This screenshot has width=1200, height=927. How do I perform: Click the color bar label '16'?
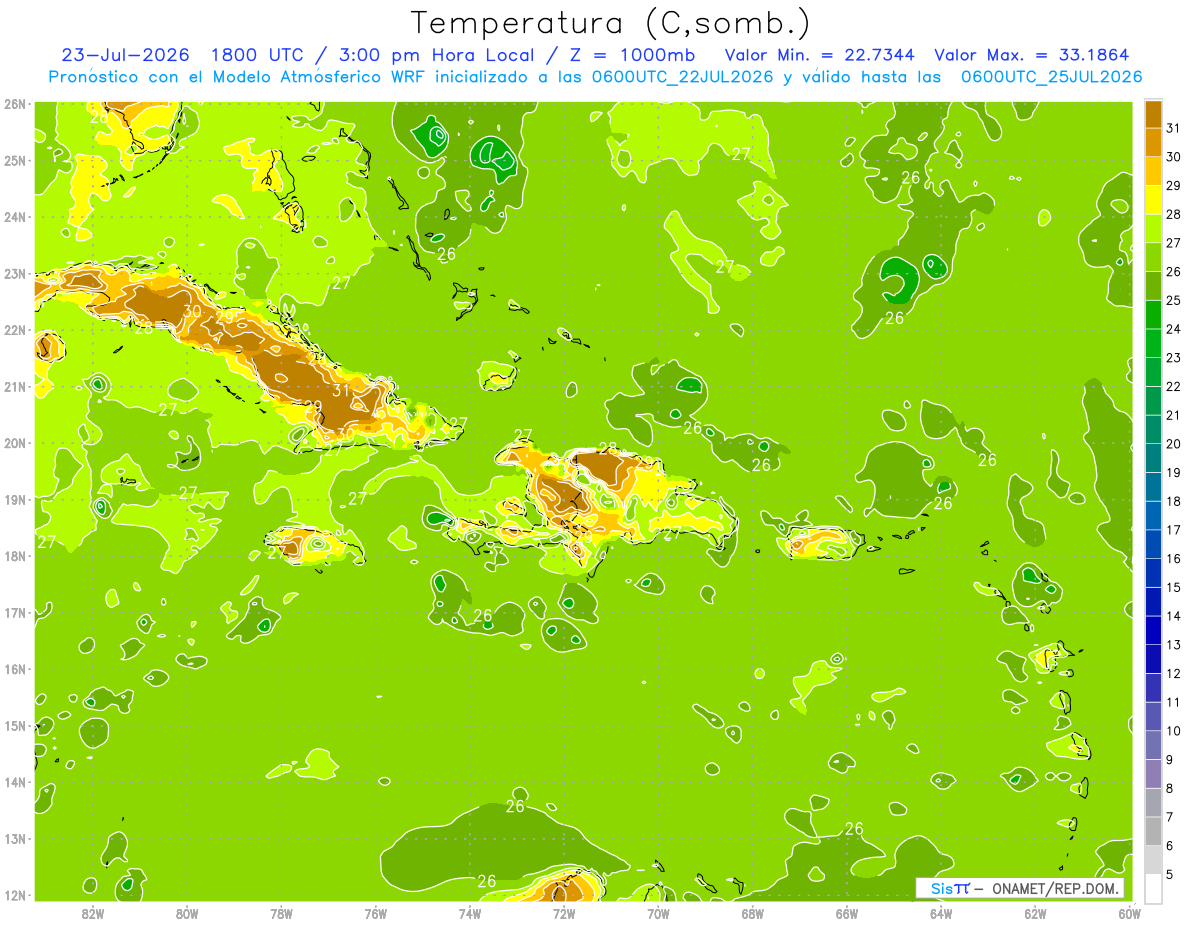pyautogui.click(x=1174, y=558)
